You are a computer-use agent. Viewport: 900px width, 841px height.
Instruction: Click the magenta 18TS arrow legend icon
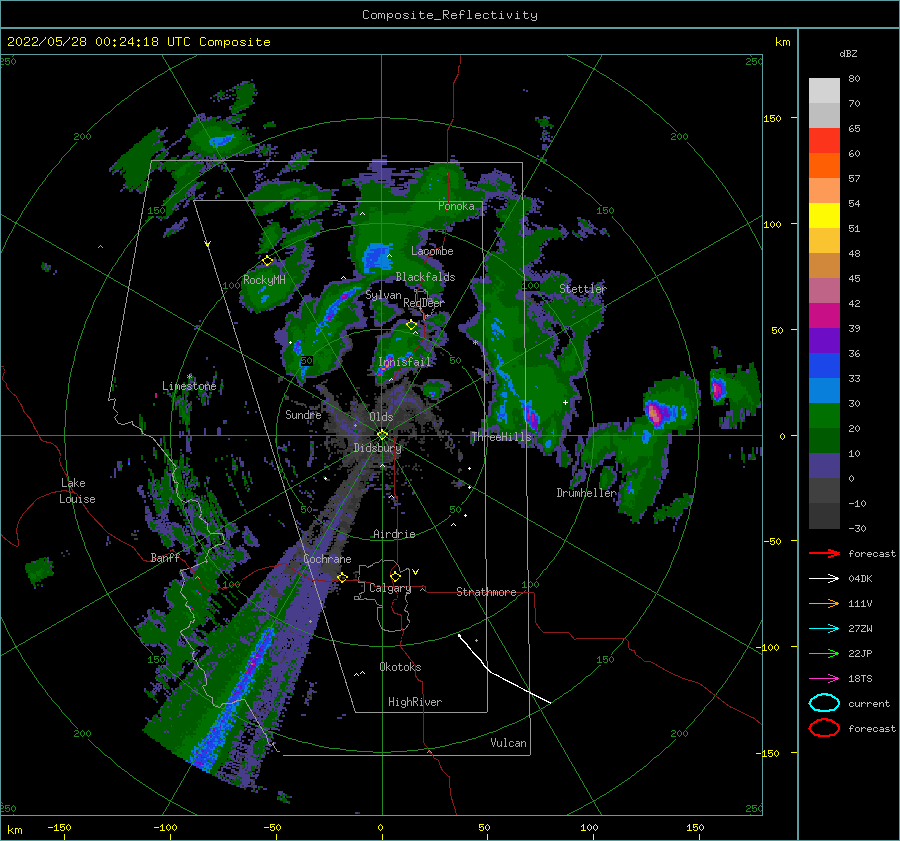coord(824,679)
